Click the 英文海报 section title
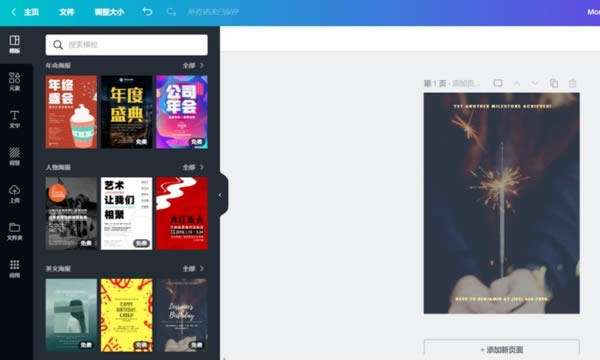The width and height of the screenshot is (600, 360). tap(58, 269)
